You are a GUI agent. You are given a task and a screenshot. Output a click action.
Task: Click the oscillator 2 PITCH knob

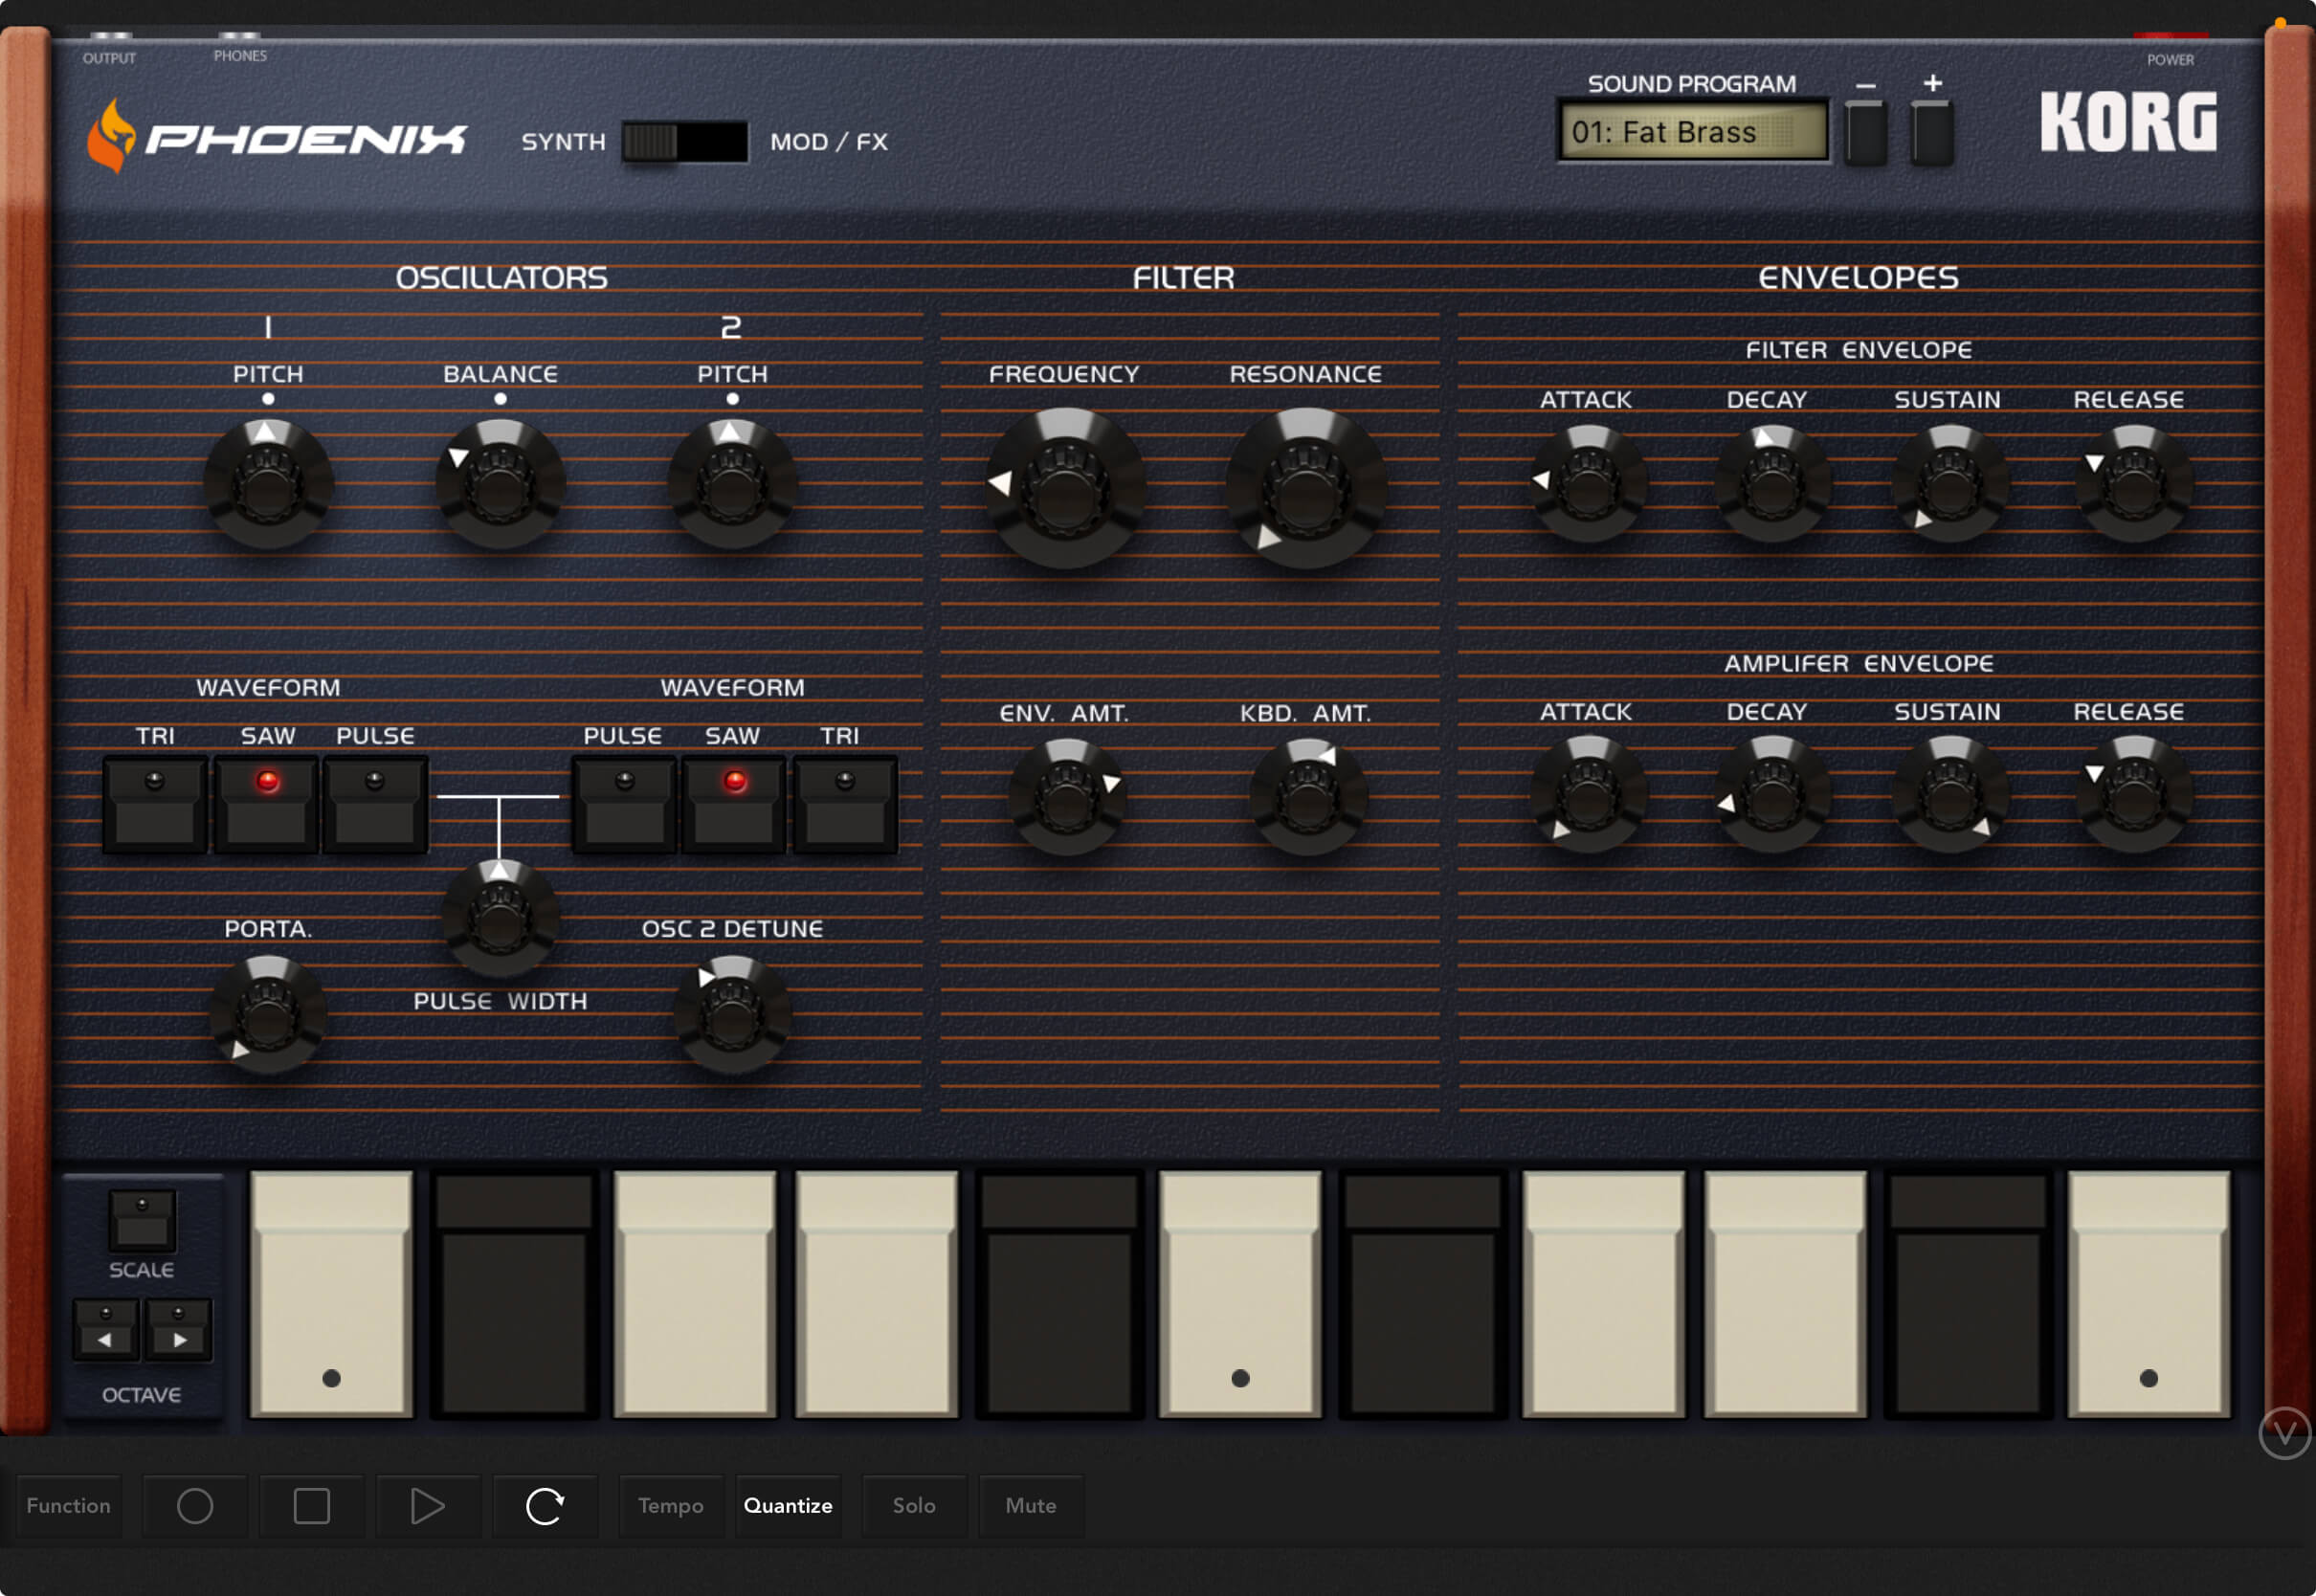click(x=732, y=484)
